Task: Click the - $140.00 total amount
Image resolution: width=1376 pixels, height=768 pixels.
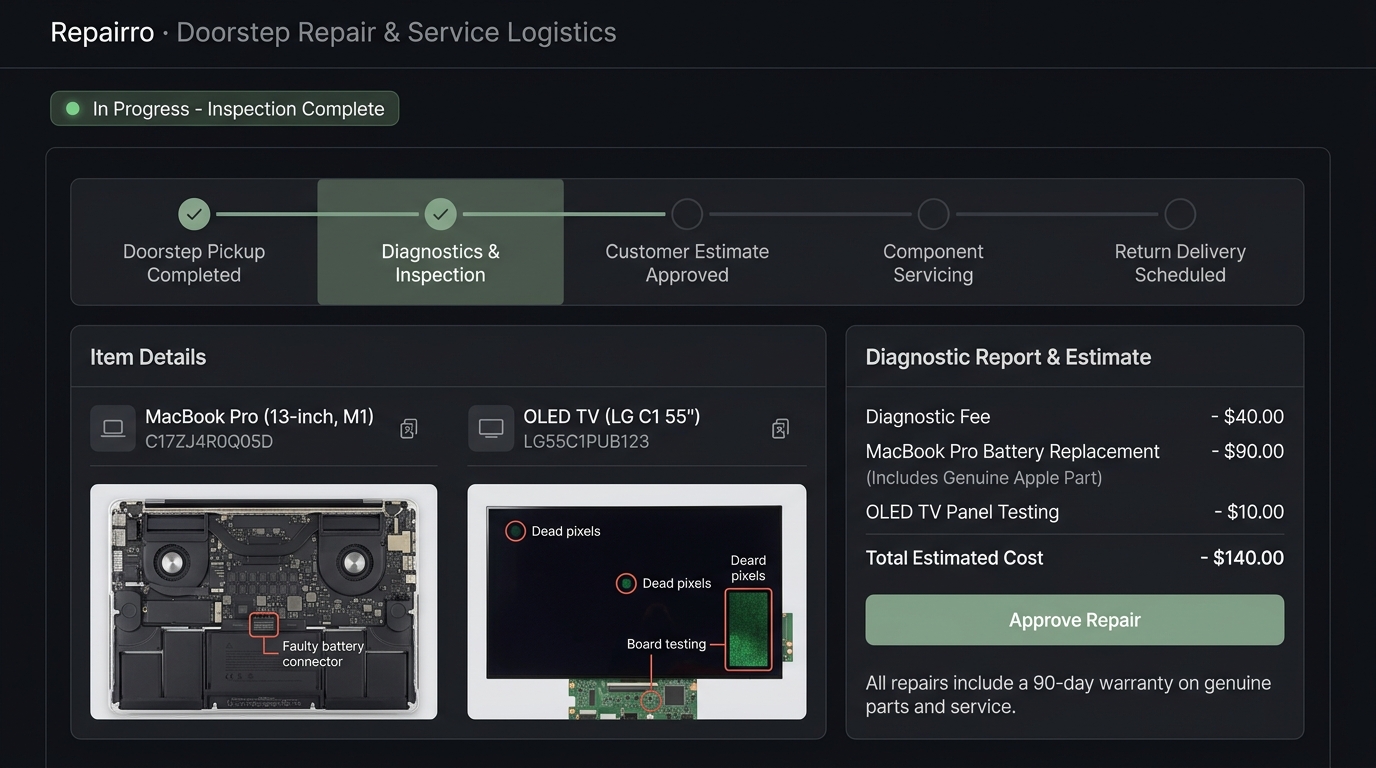Action: coord(1242,558)
